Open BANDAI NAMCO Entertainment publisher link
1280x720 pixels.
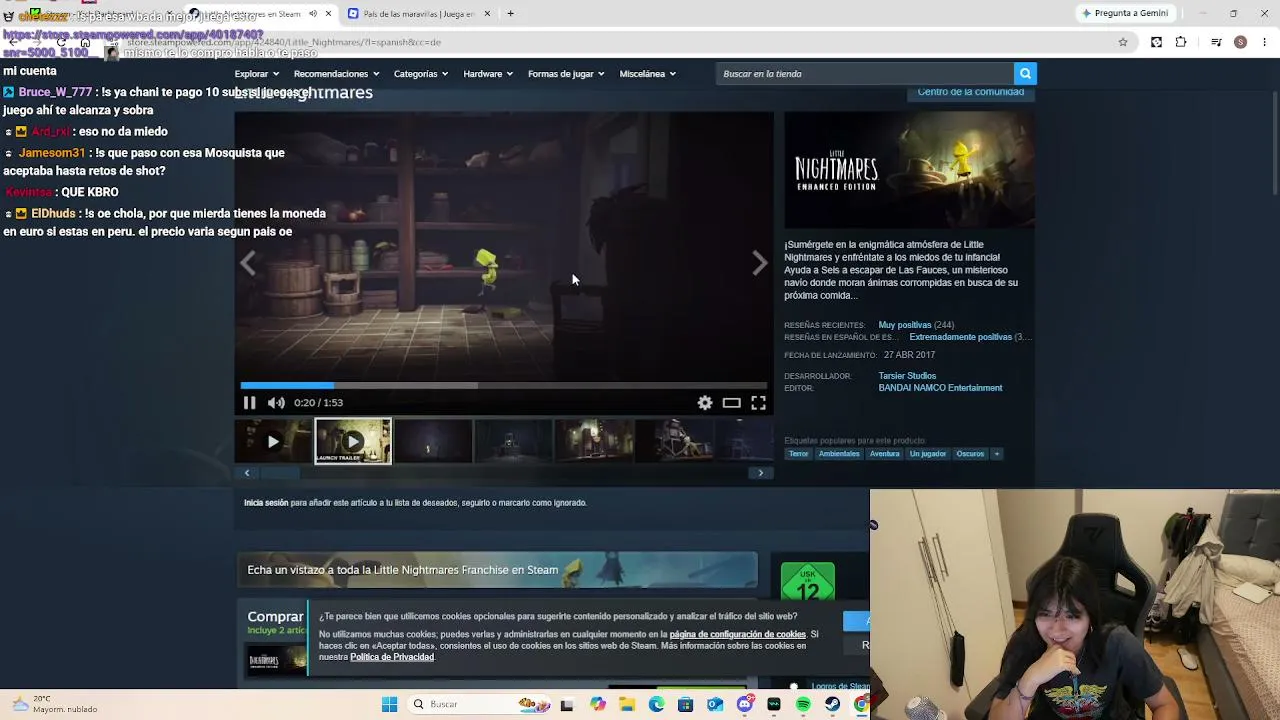pos(940,388)
